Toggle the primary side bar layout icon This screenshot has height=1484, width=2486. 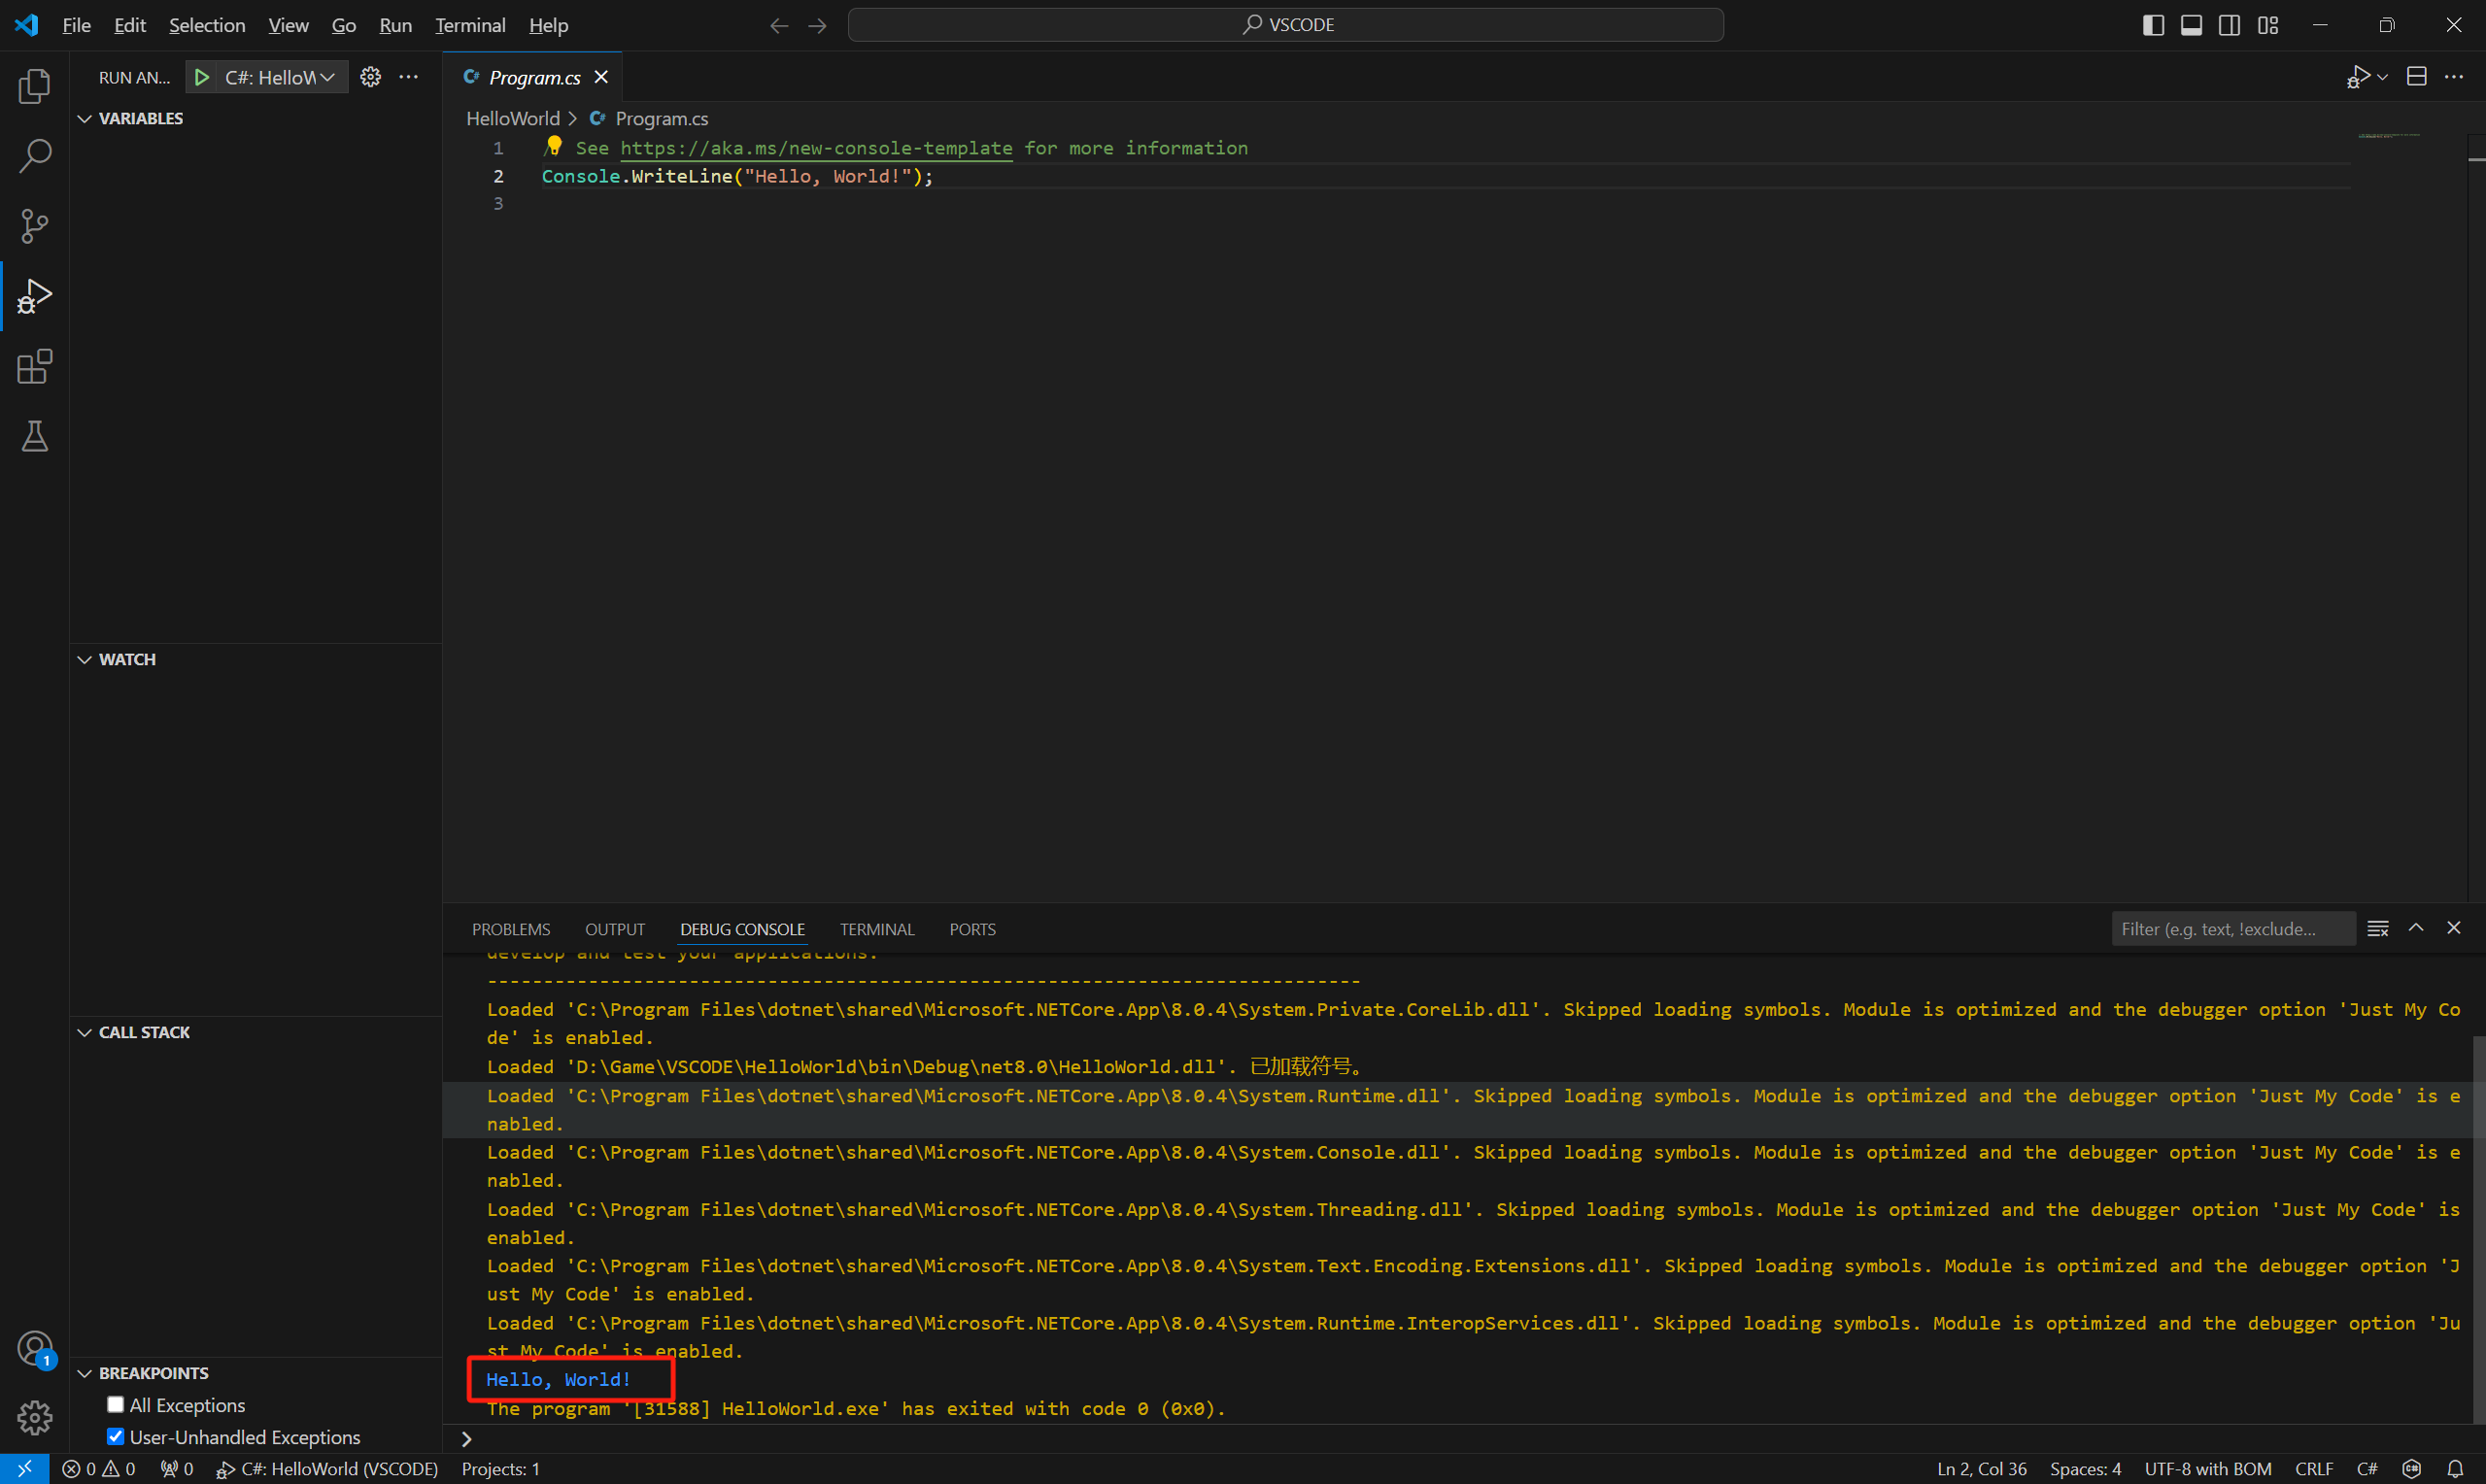[2153, 25]
